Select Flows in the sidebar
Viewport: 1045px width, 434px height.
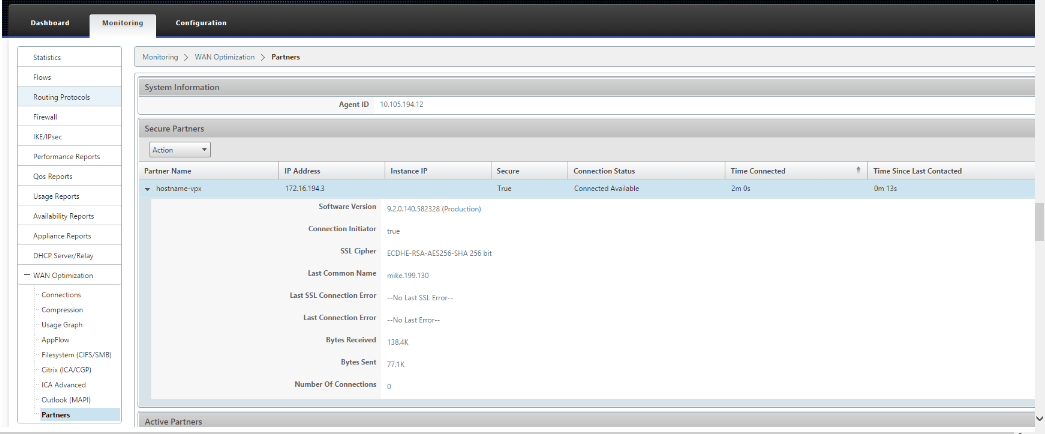point(69,77)
